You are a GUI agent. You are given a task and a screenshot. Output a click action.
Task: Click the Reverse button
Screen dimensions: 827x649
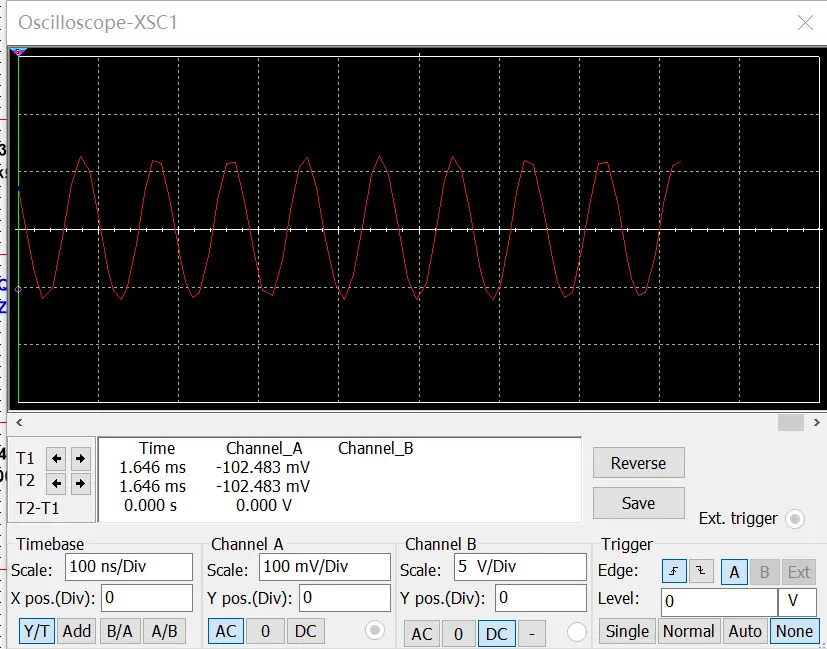[639, 463]
